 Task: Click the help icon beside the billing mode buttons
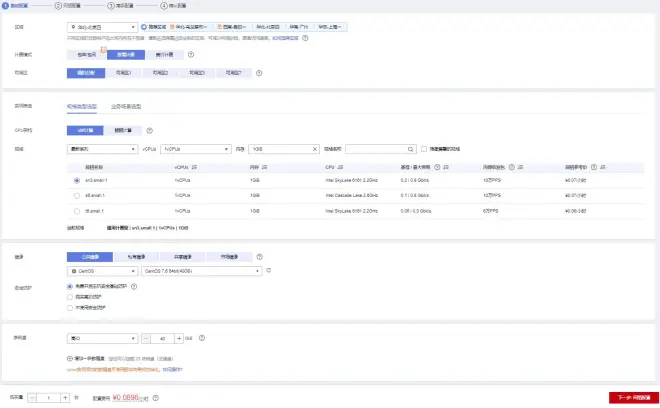(x=191, y=55)
